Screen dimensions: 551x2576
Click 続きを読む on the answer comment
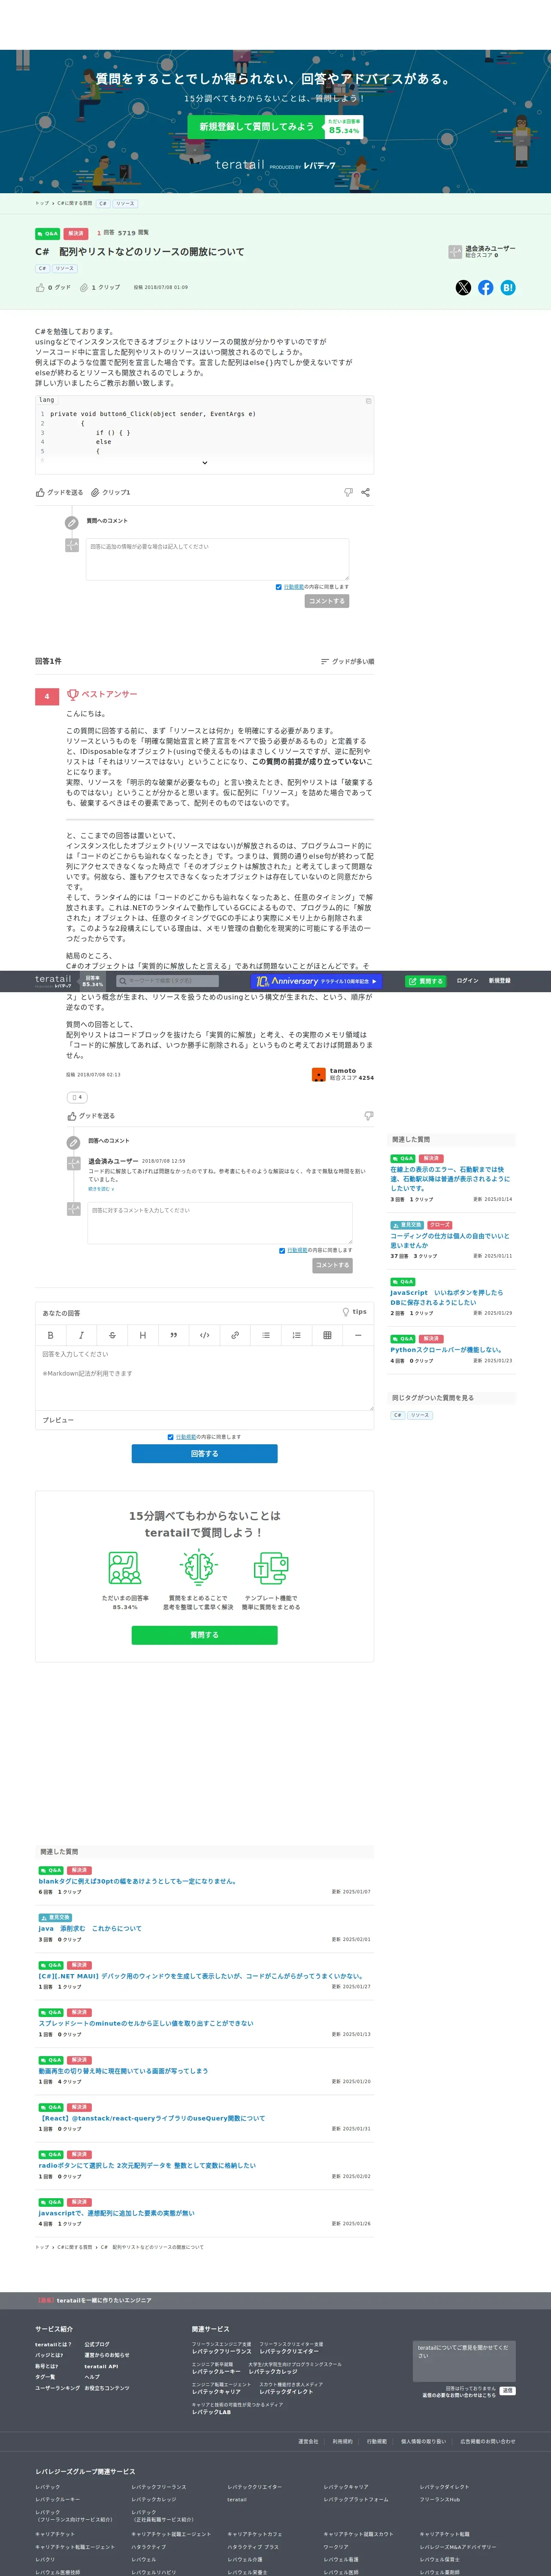pyautogui.click(x=101, y=1189)
